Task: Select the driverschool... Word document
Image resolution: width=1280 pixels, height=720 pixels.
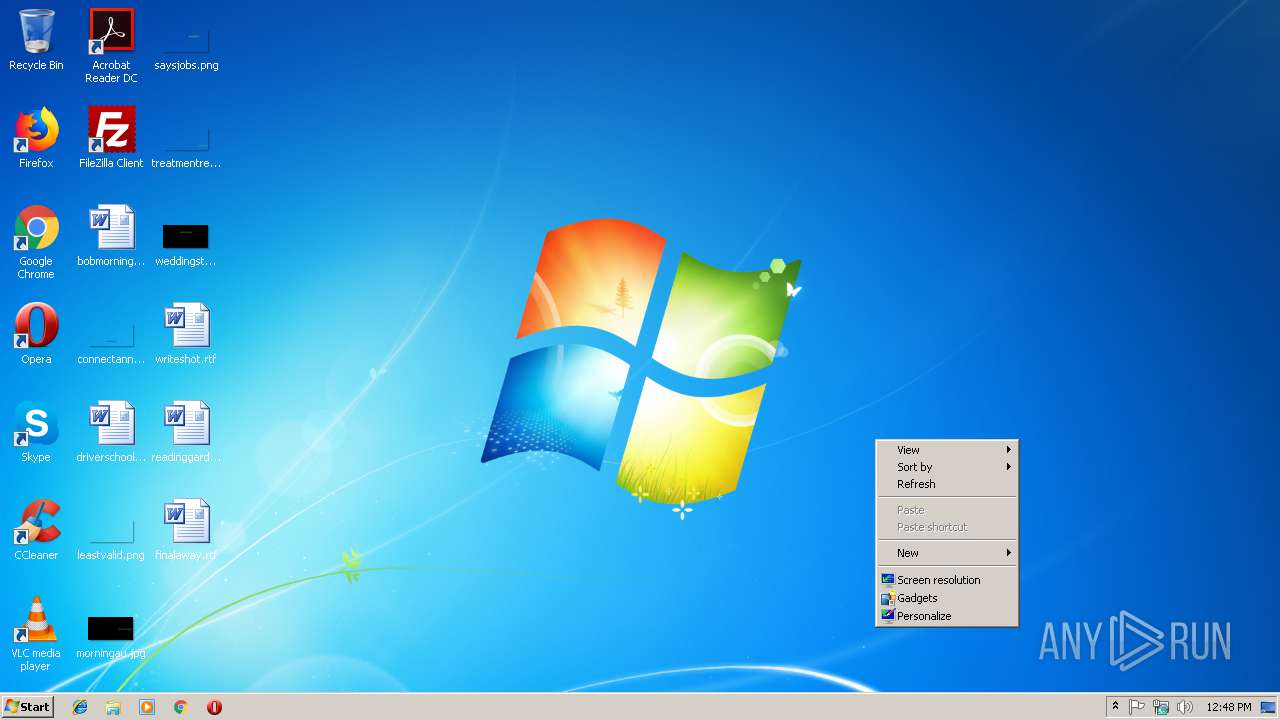Action: [111, 432]
